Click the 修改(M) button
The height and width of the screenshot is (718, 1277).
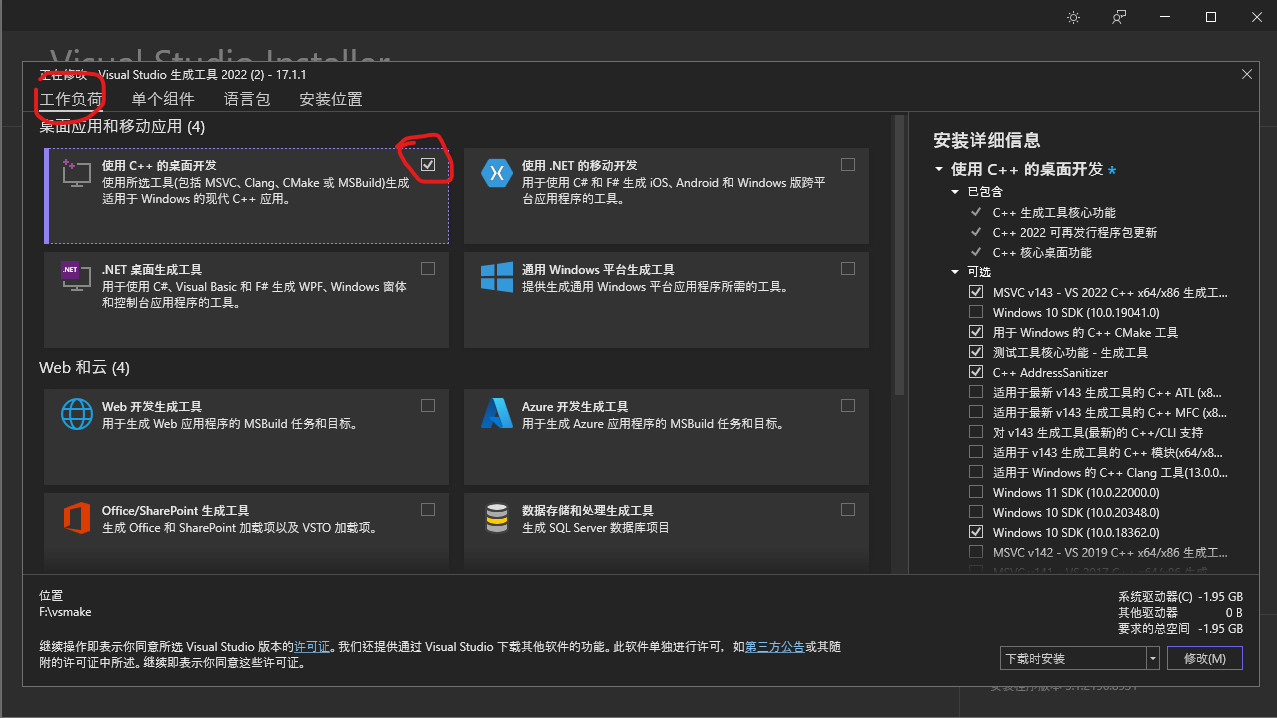click(1205, 659)
